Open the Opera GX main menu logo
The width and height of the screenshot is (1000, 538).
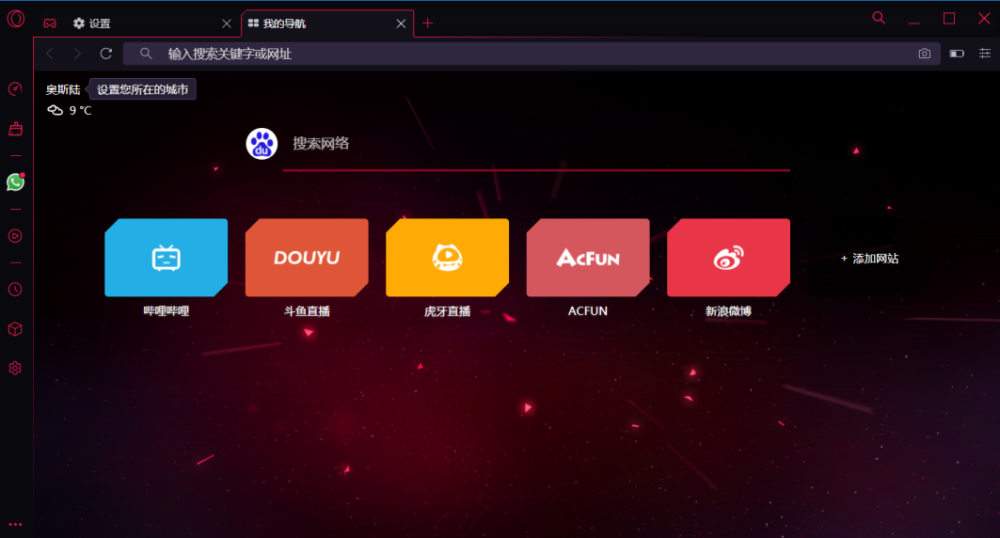click(15, 18)
